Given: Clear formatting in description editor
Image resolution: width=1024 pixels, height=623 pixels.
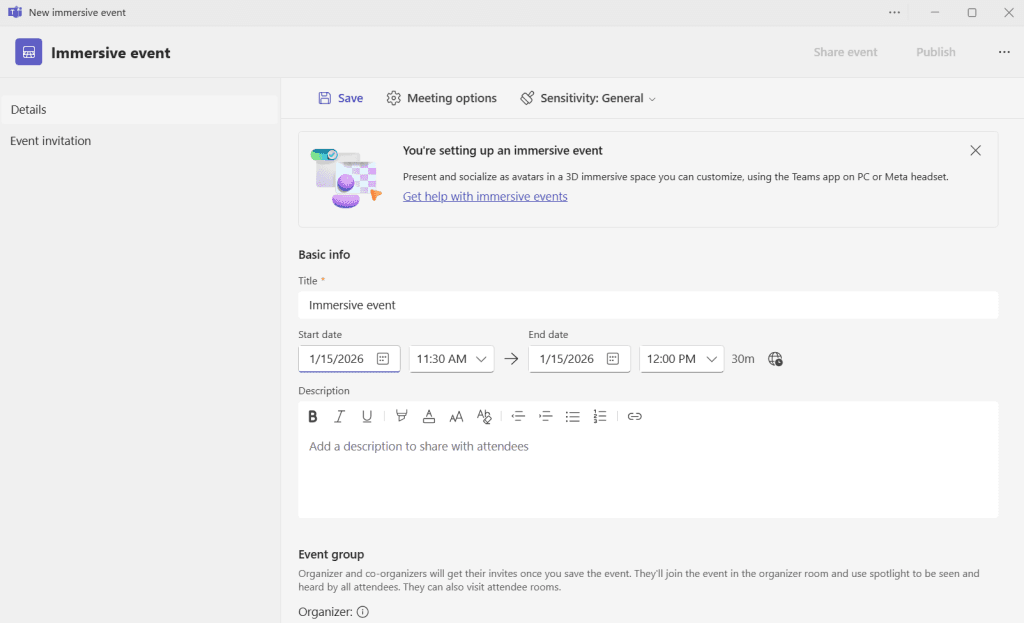Looking at the screenshot, I should 484,417.
